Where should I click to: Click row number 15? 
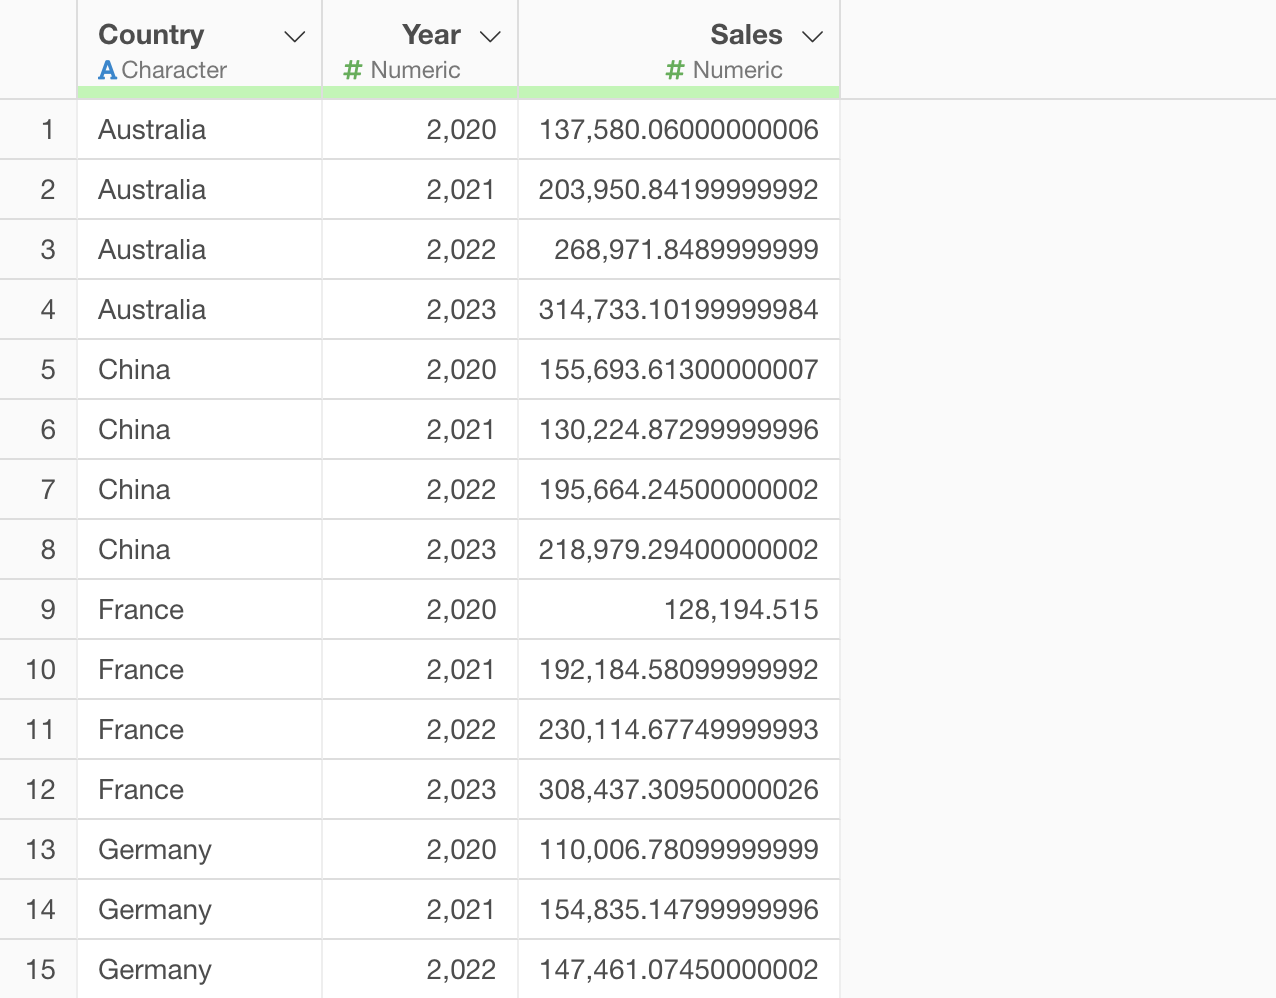pyautogui.click(x=41, y=970)
